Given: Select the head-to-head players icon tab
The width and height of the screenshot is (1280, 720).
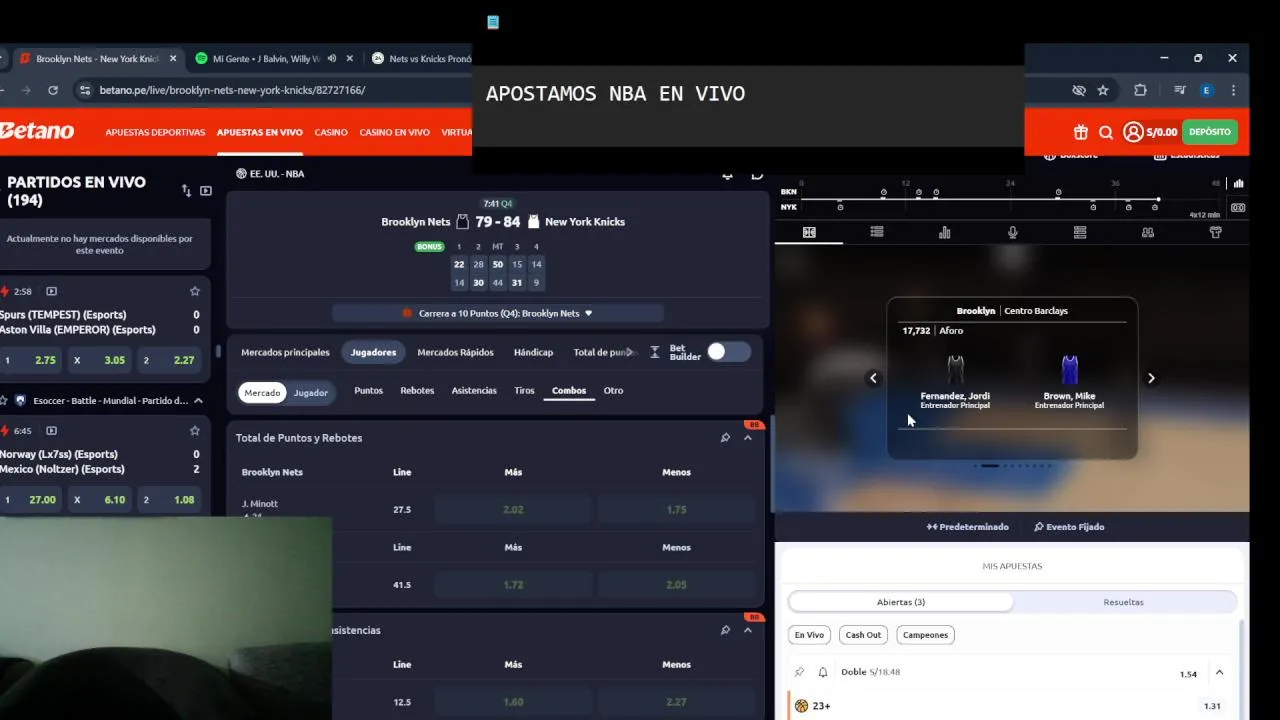Looking at the screenshot, I should [x=1148, y=232].
